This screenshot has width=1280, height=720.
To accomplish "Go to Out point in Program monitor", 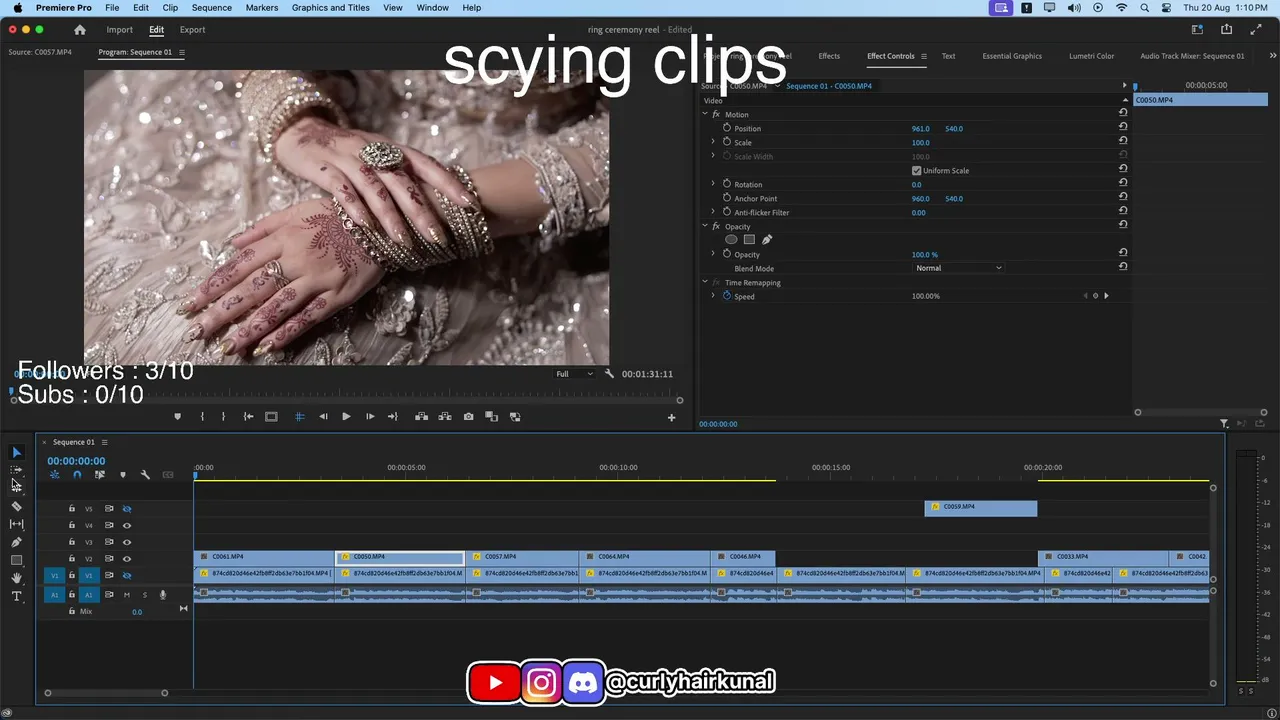I will click(x=392, y=417).
